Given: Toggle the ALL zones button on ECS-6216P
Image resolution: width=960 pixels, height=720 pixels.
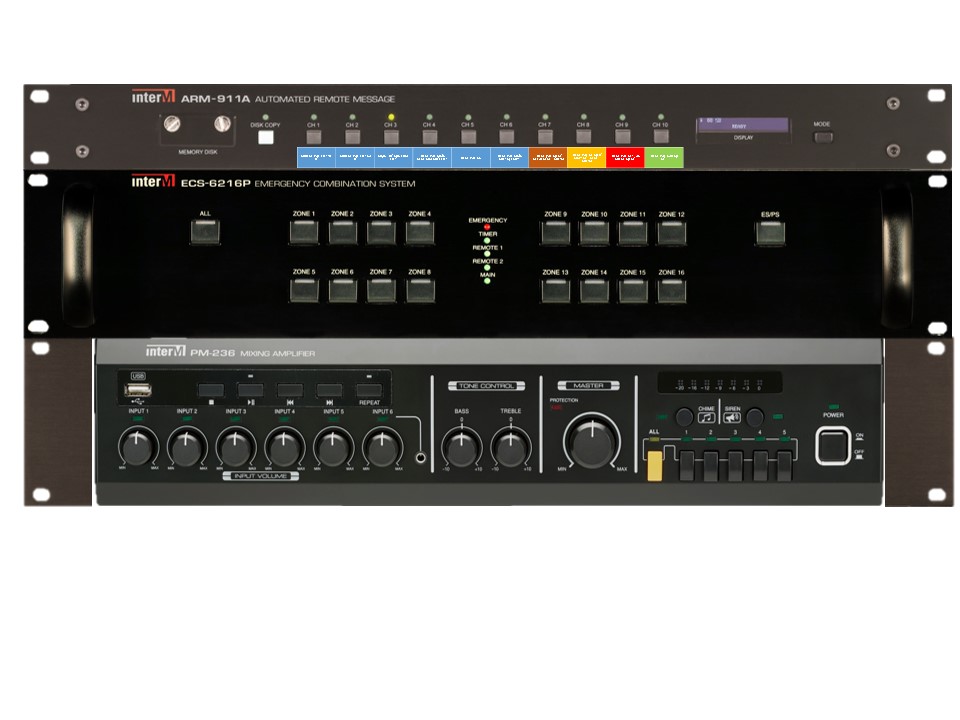Looking at the screenshot, I should click(205, 232).
